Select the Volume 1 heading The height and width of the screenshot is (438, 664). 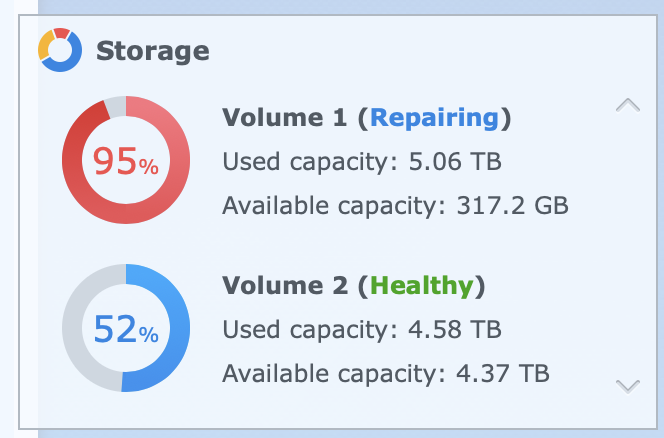pos(284,119)
